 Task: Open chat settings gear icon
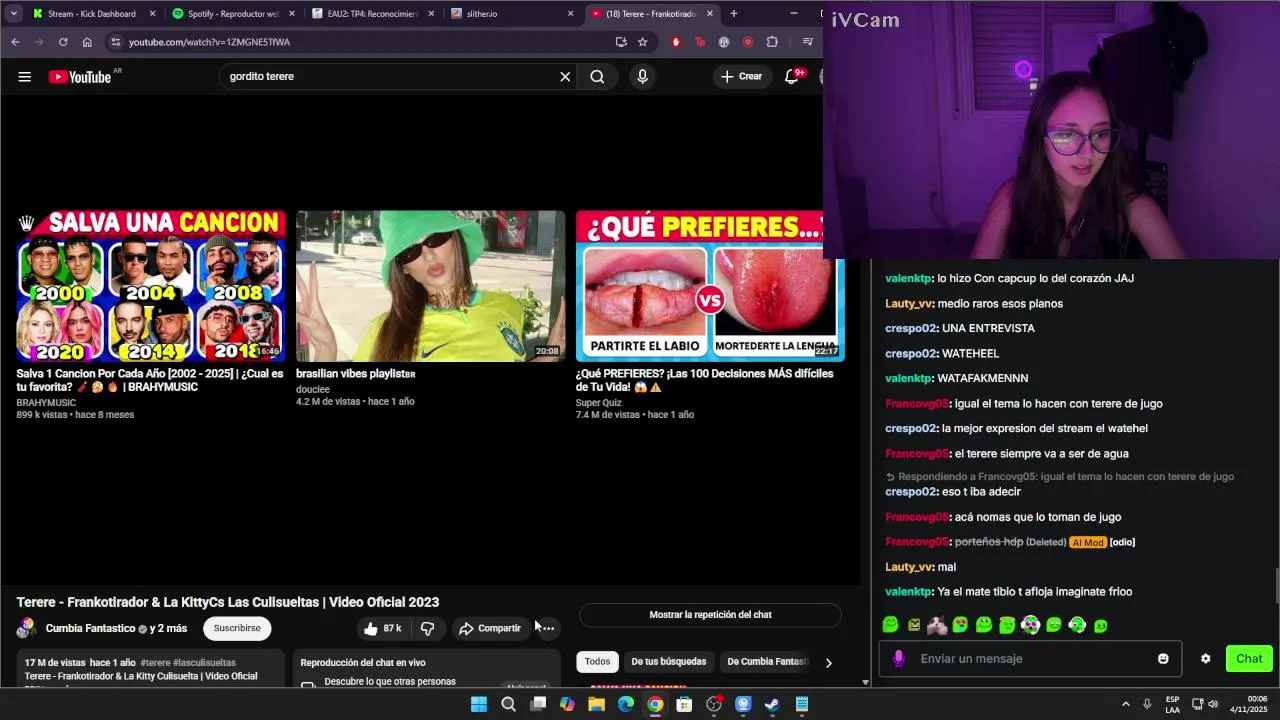click(1205, 658)
